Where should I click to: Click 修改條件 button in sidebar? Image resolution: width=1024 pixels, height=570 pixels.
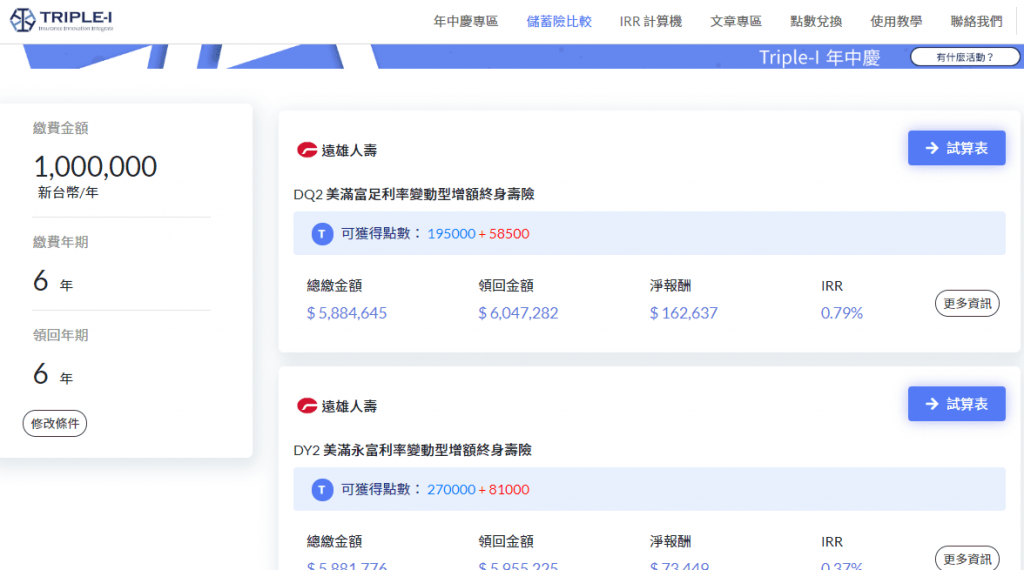(x=55, y=423)
